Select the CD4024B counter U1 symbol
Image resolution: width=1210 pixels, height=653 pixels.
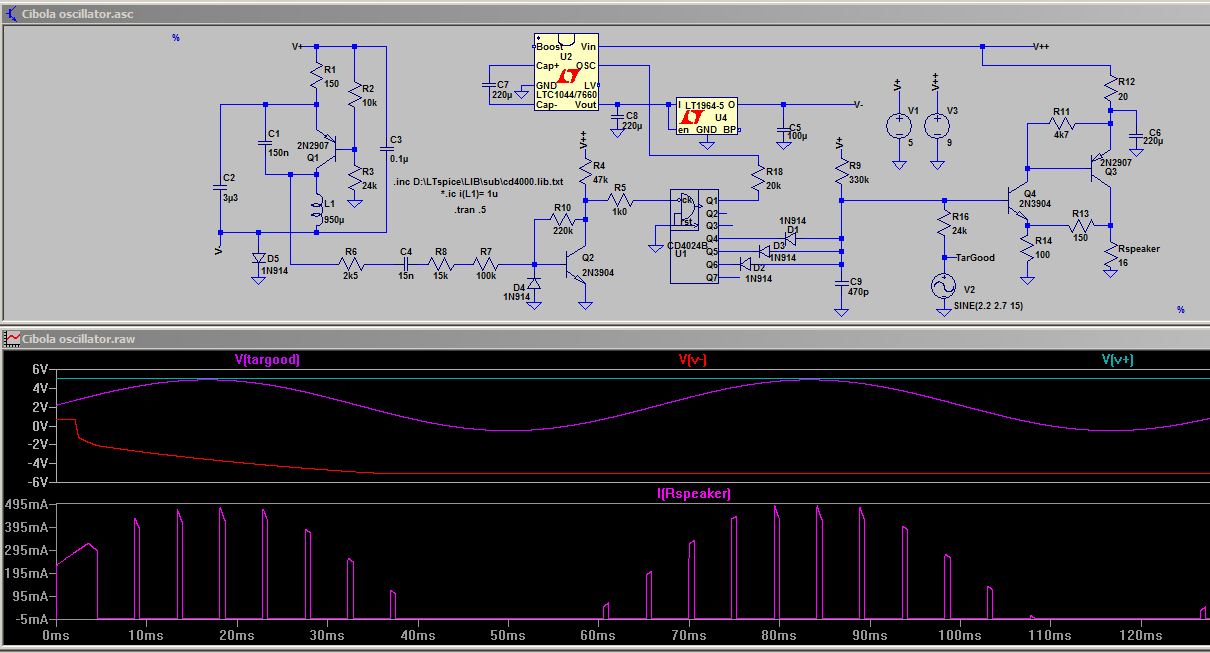[693, 235]
